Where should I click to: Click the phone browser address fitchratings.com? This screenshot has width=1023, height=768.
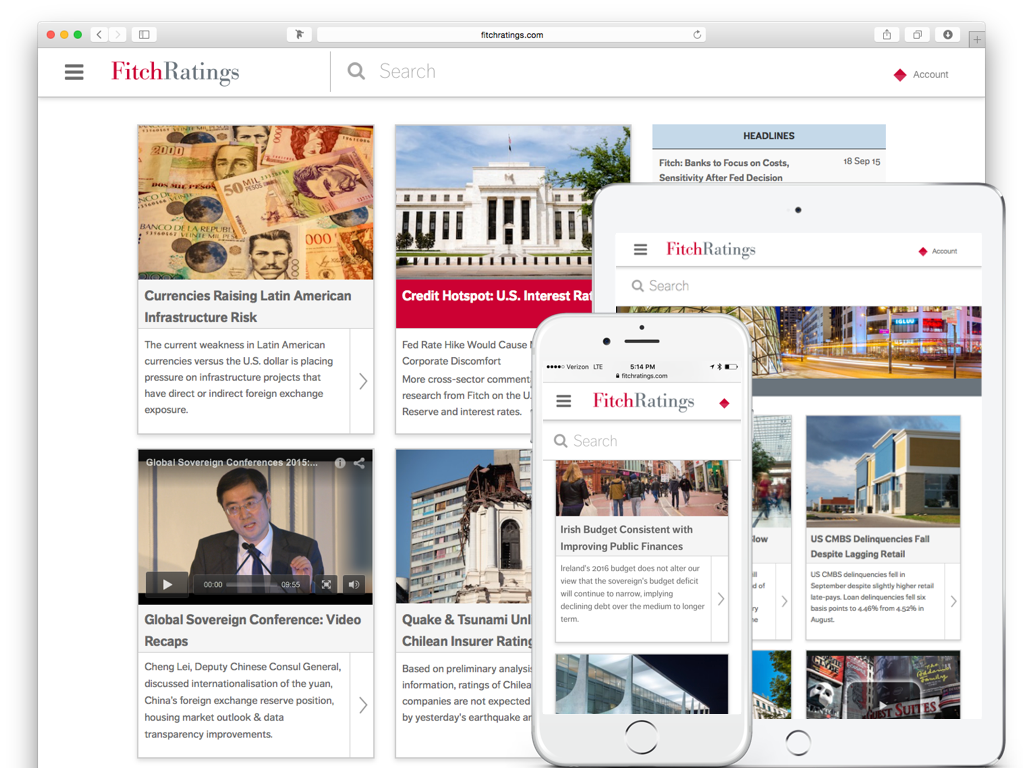click(x=641, y=376)
